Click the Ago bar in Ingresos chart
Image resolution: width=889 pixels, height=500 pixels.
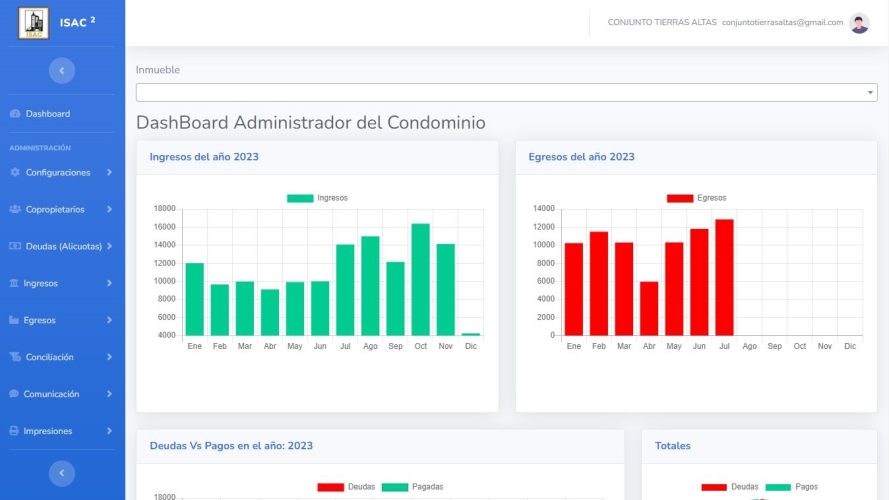(x=370, y=286)
